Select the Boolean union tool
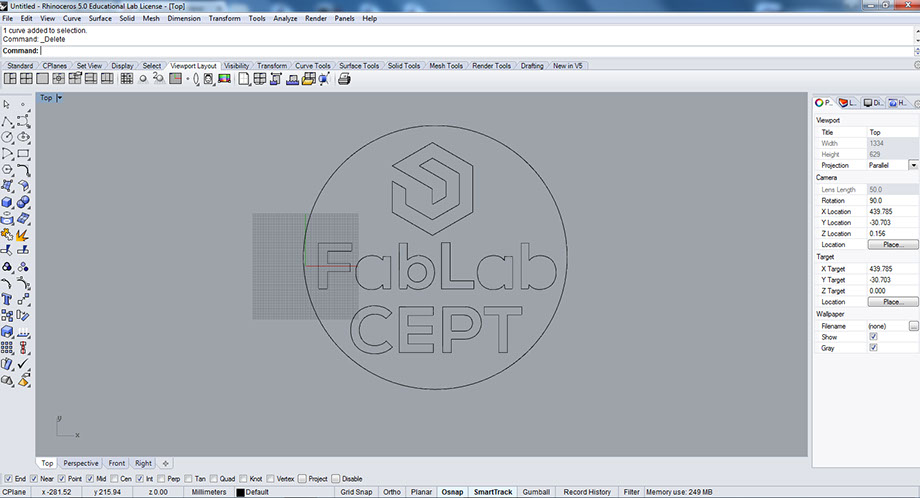920x498 pixels. pos(23,202)
